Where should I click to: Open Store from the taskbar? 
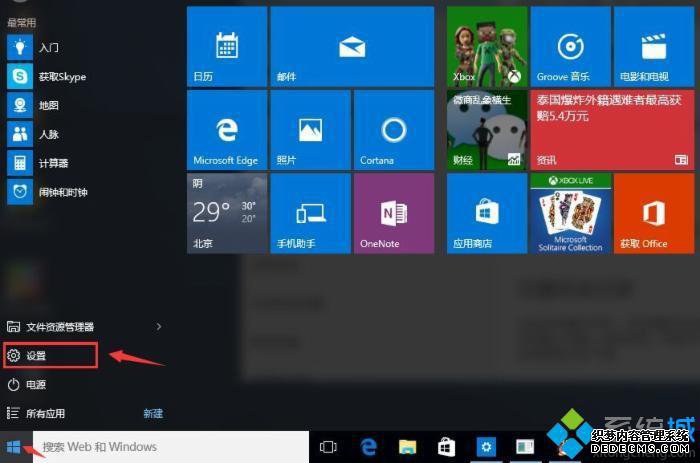[446, 446]
